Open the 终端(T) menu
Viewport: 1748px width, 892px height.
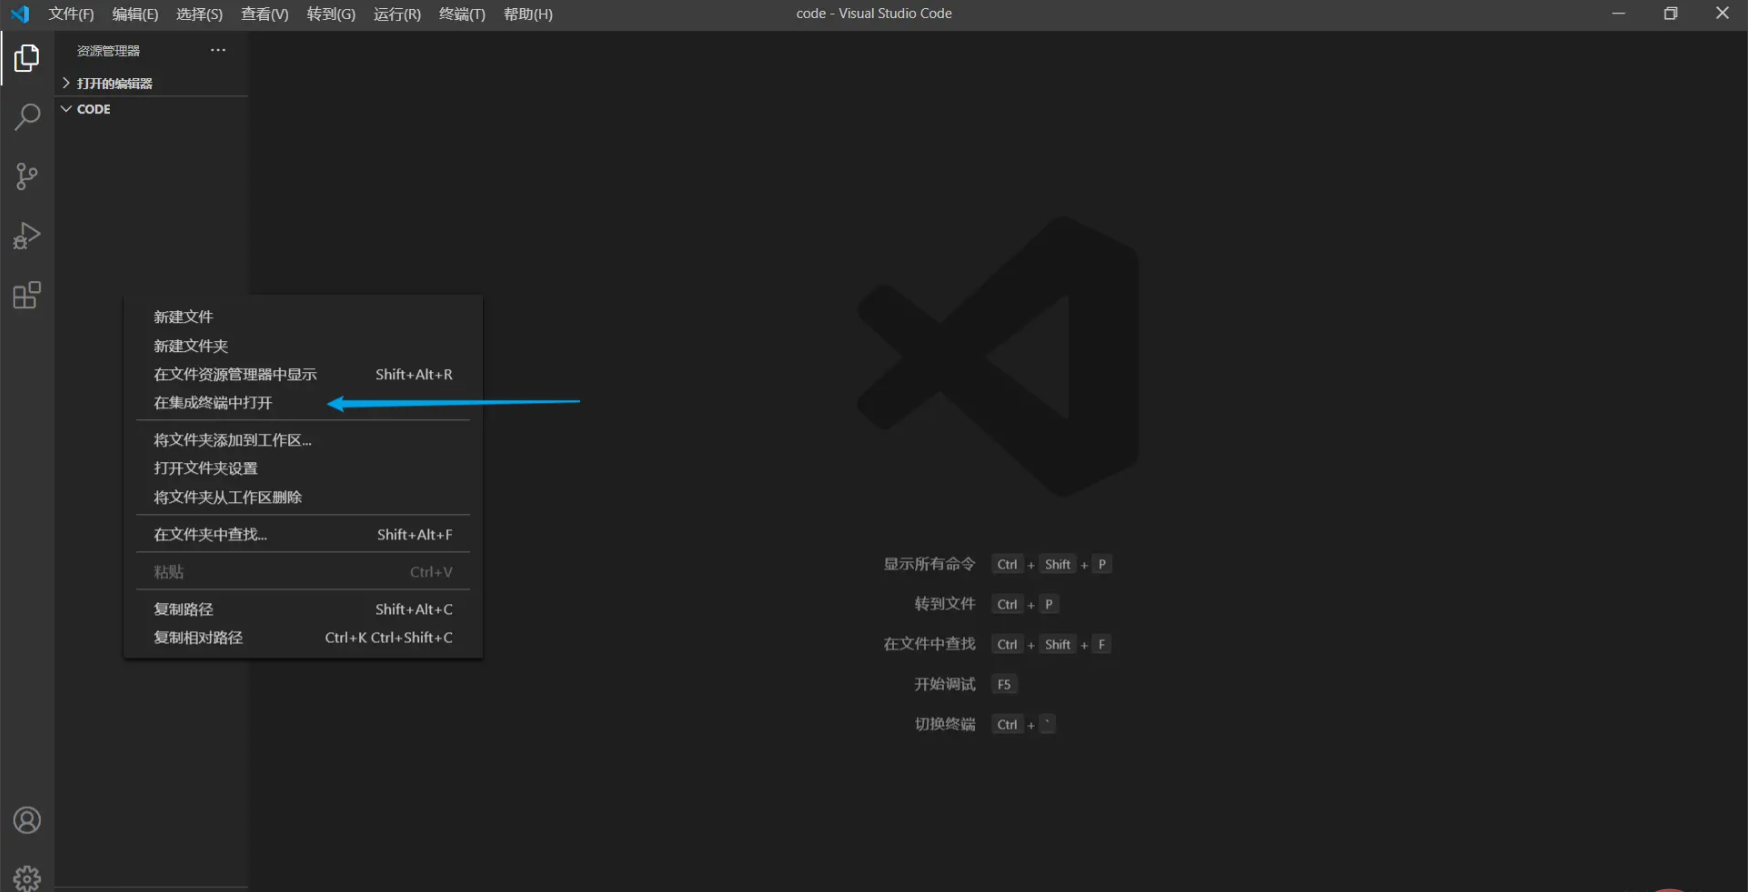tap(462, 14)
